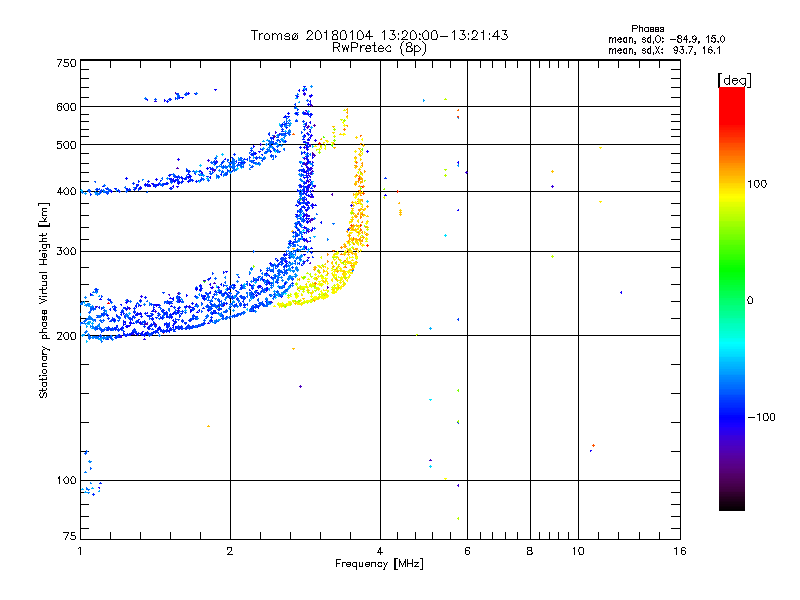Click the '[deg]' colorbar unit label
This screenshot has width=800, height=600.
click(x=734, y=81)
